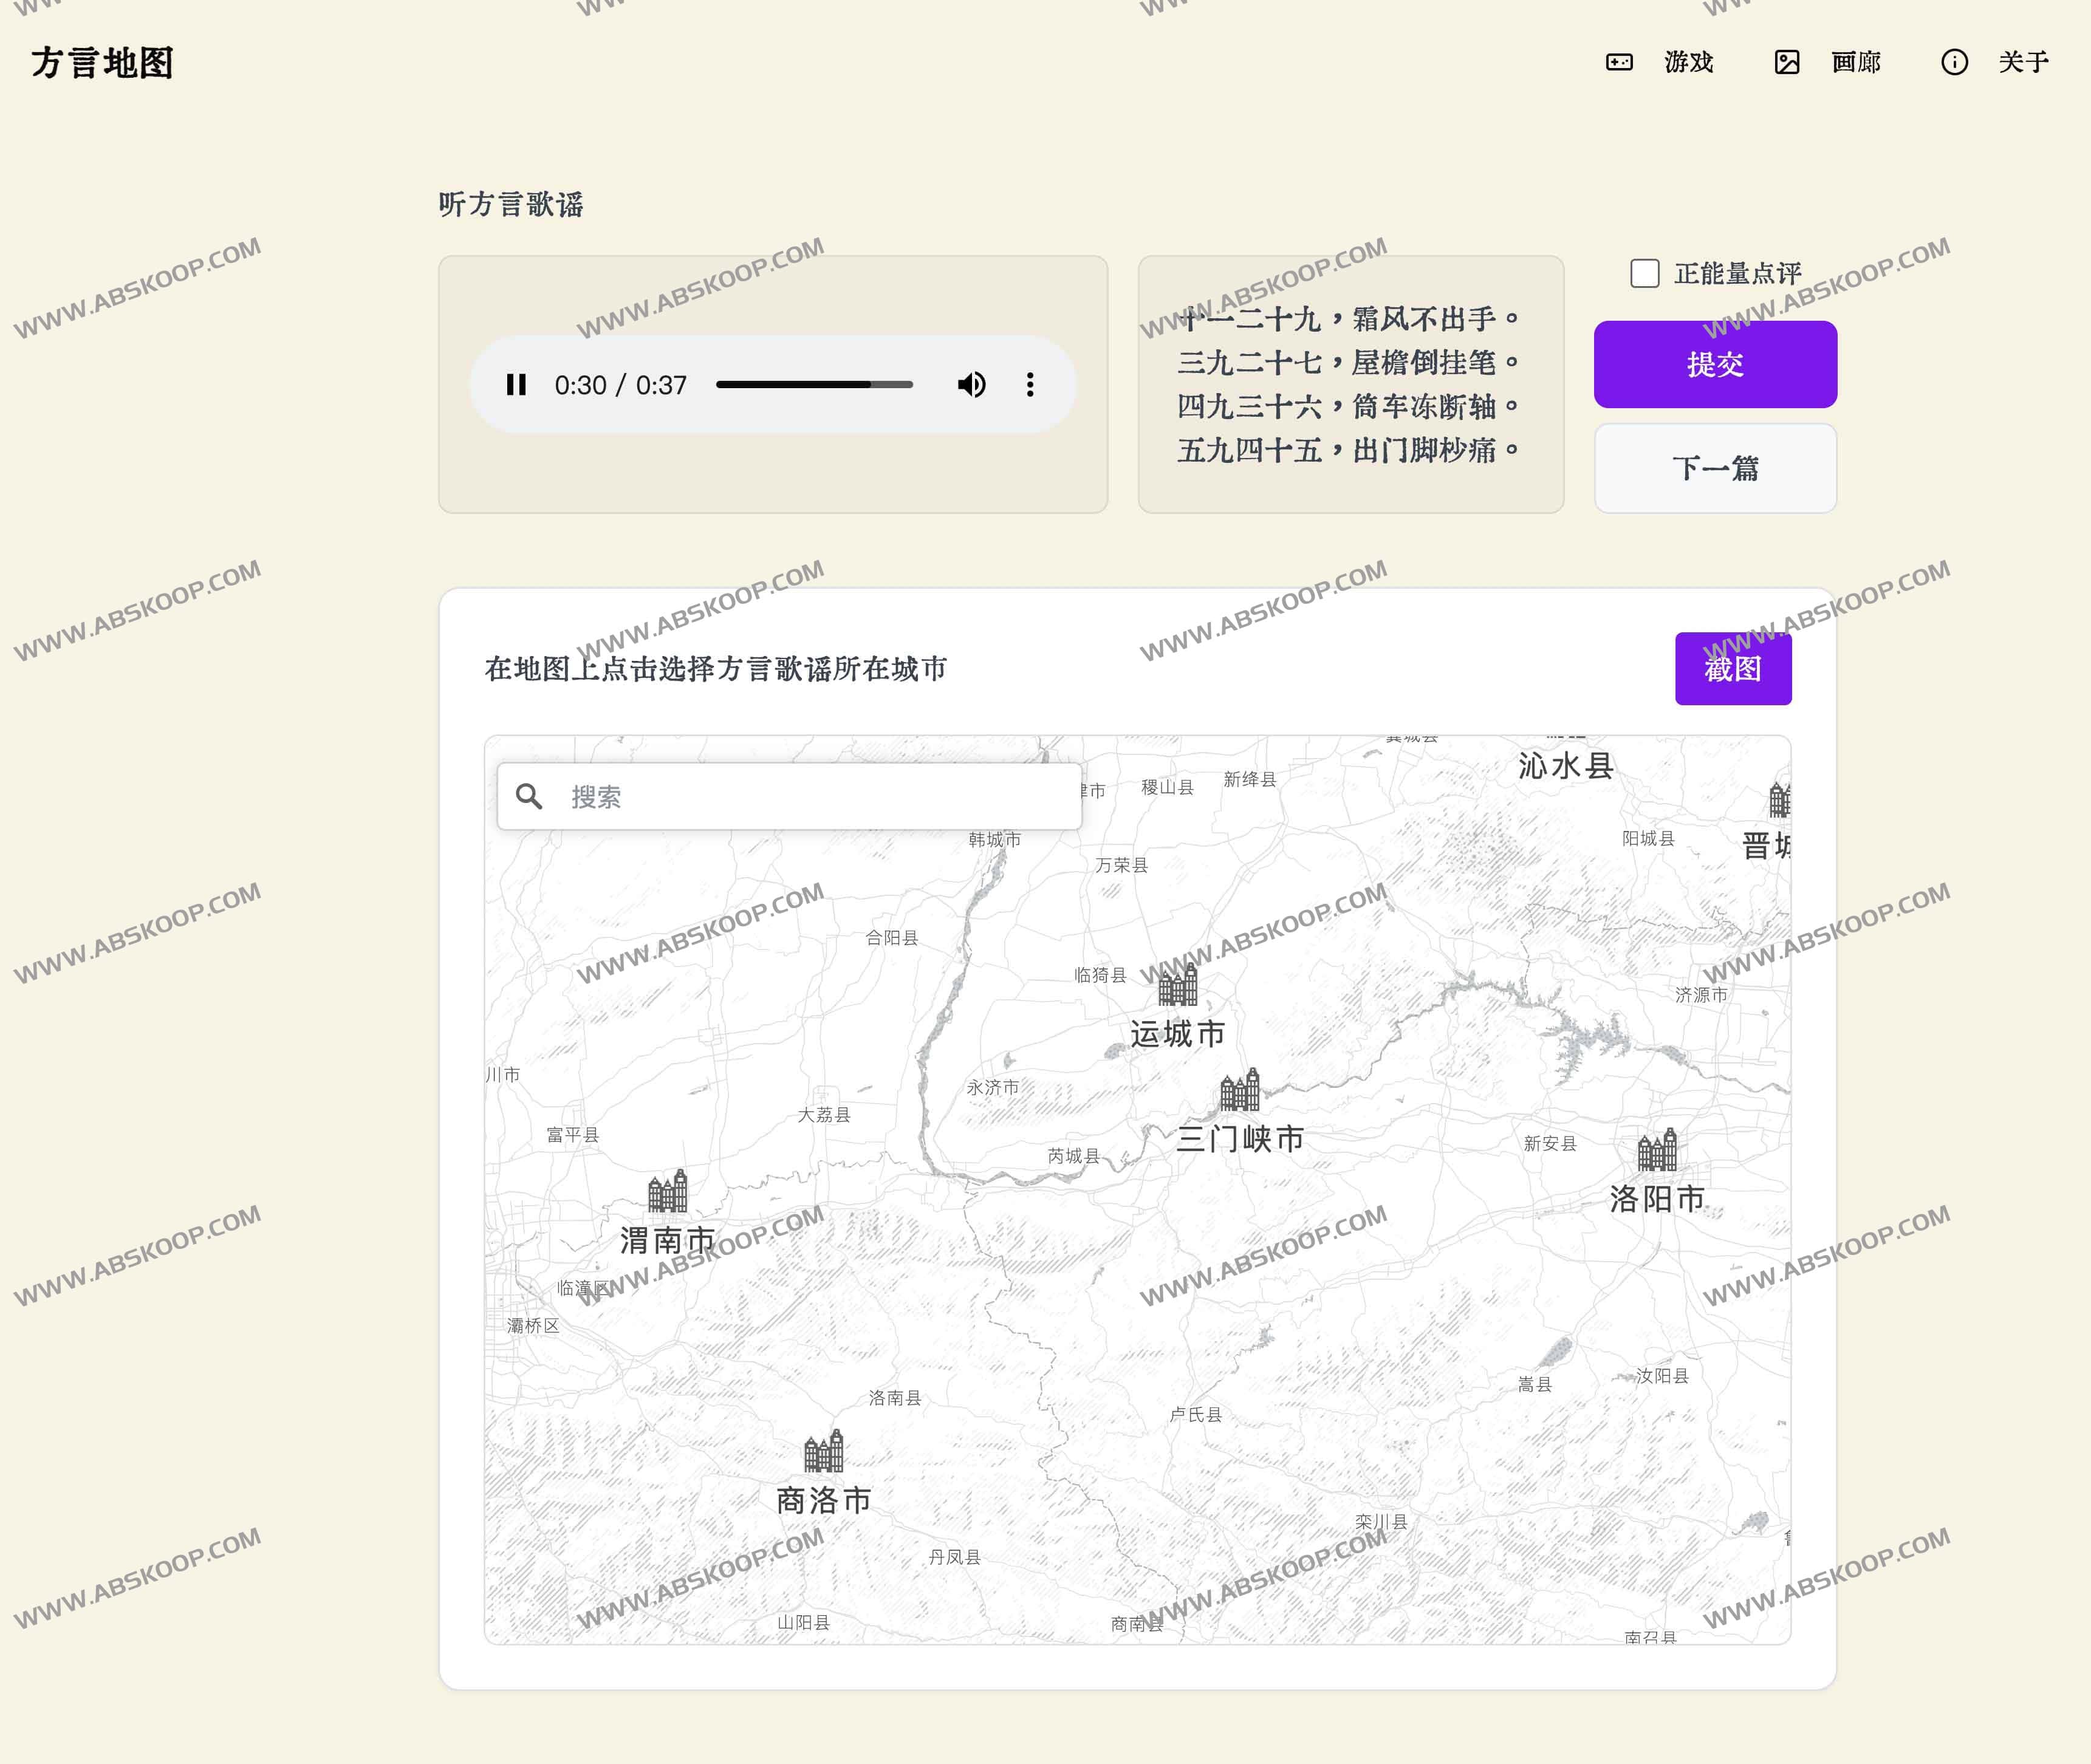Choose 商洛市 city marker icon
The image size is (2091, 1764).
pos(823,1452)
